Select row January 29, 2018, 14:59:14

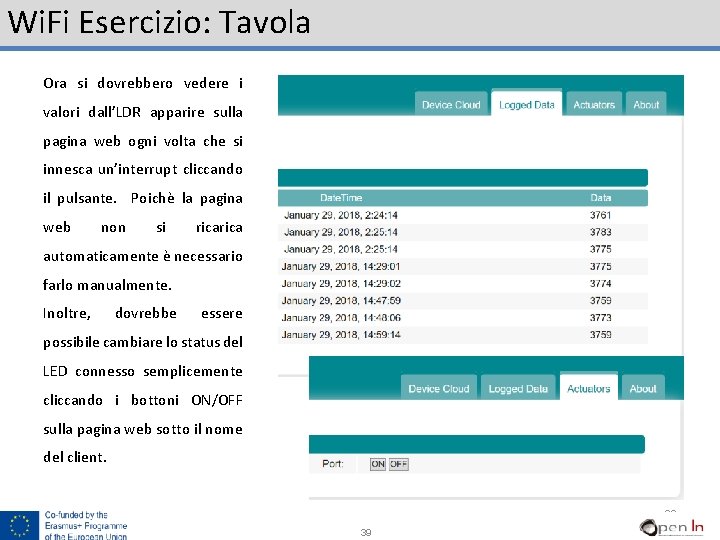[x=463, y=334]
